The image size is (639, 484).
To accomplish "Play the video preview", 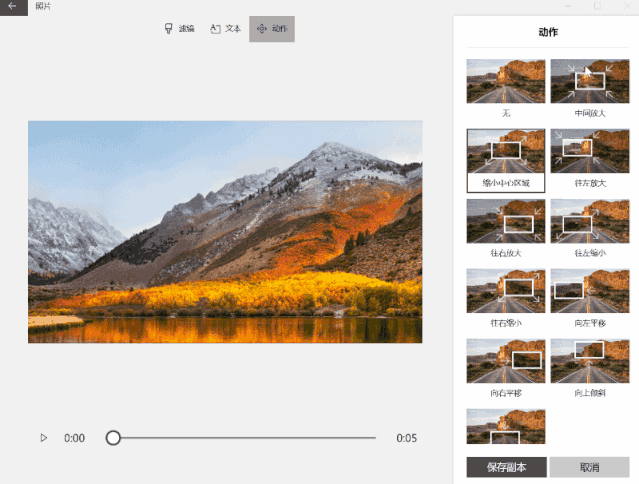I will click(44, 438).
